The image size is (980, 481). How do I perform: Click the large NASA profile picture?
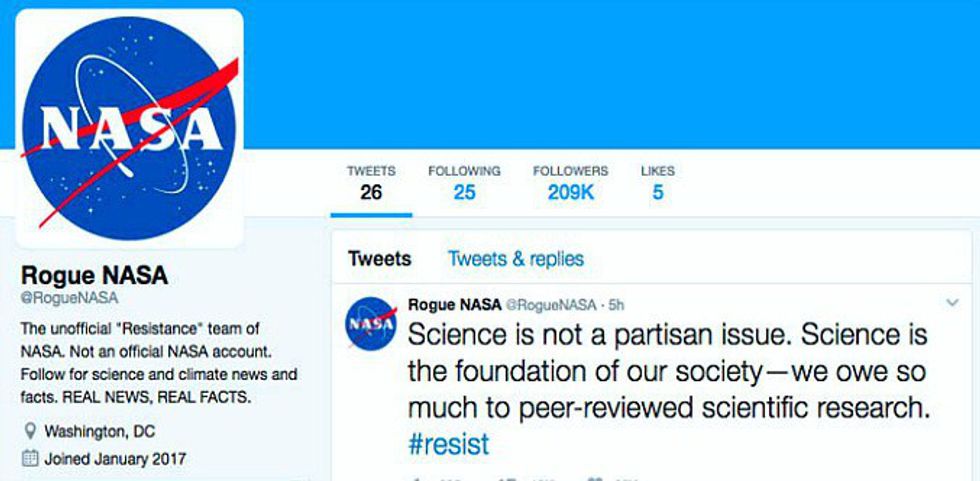coord(130,127)
